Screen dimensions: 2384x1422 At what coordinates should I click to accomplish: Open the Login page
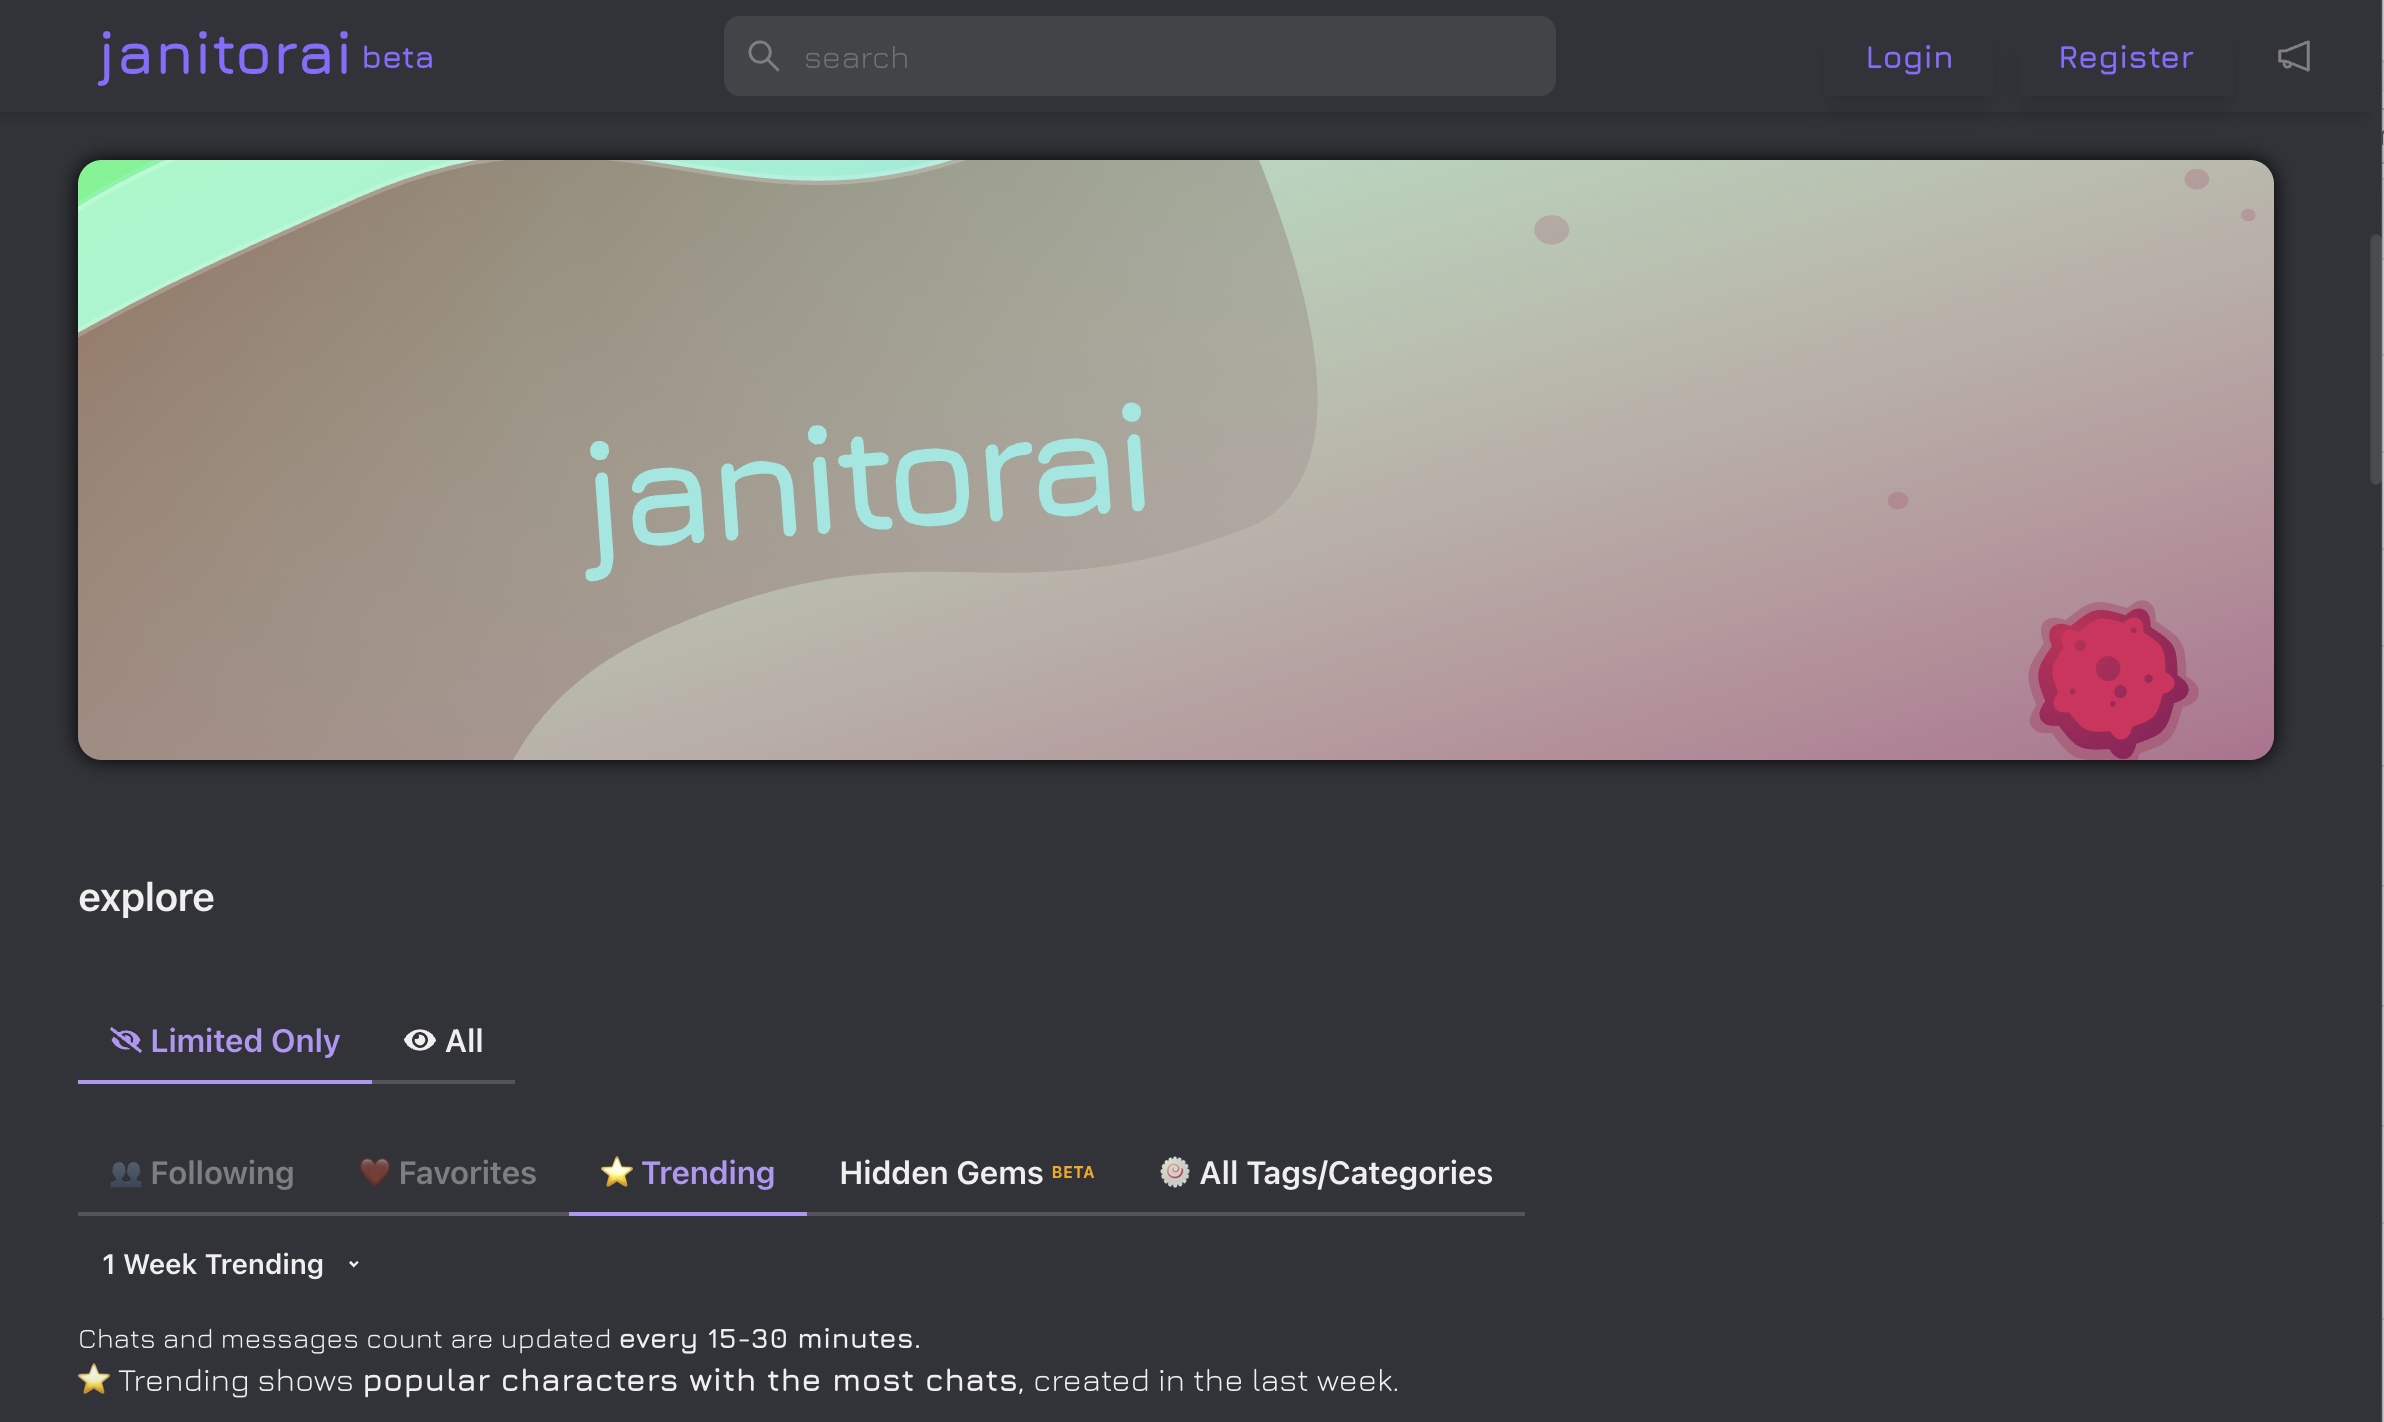click(1909, 57)
